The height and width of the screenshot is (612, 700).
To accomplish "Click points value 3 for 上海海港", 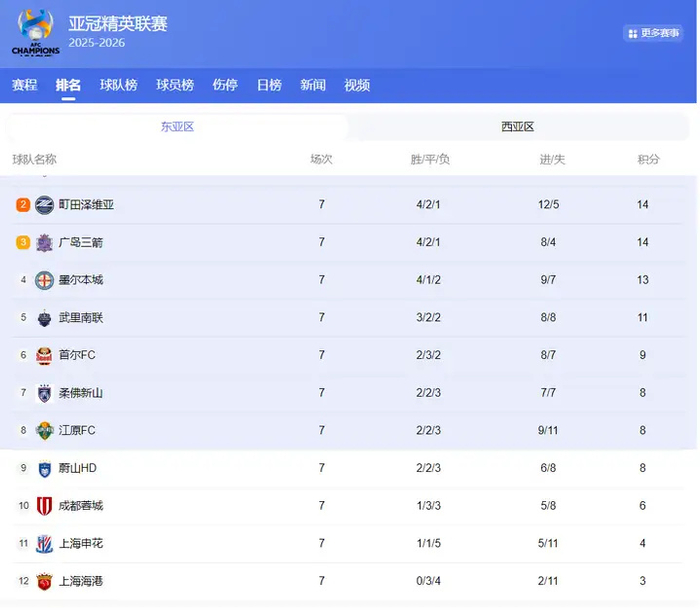I will 642,581.
